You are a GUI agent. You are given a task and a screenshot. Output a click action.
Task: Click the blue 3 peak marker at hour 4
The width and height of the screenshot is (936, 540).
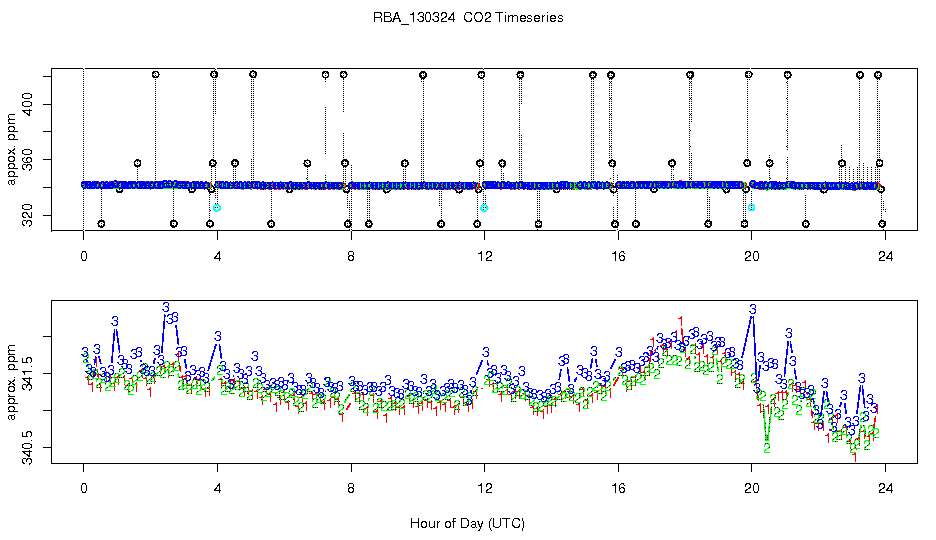pyautogui.click(x=218, y=337)
